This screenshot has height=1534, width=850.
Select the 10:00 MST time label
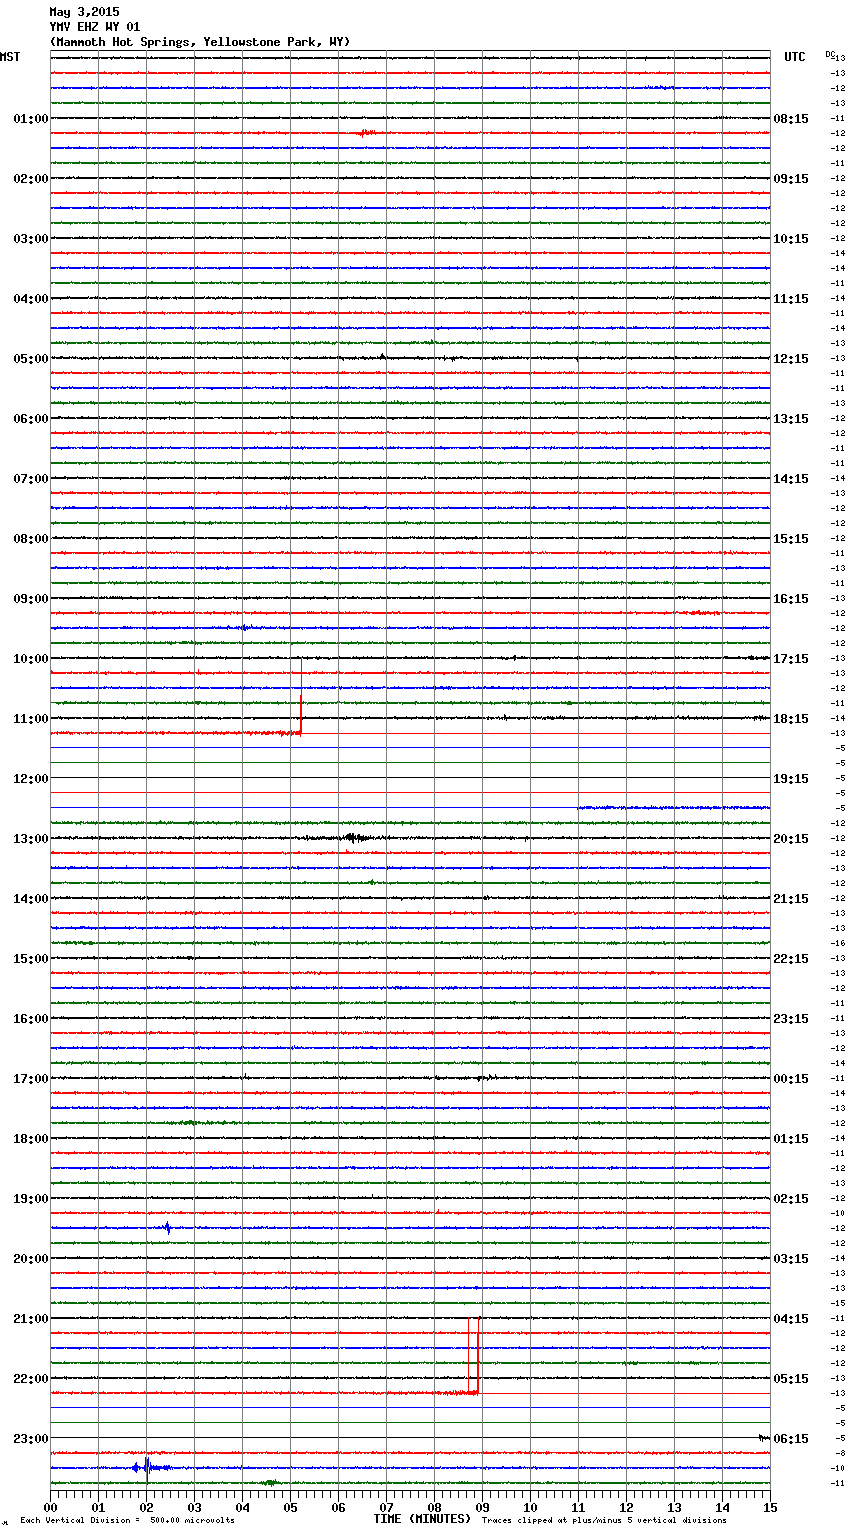tap(31, 659)
